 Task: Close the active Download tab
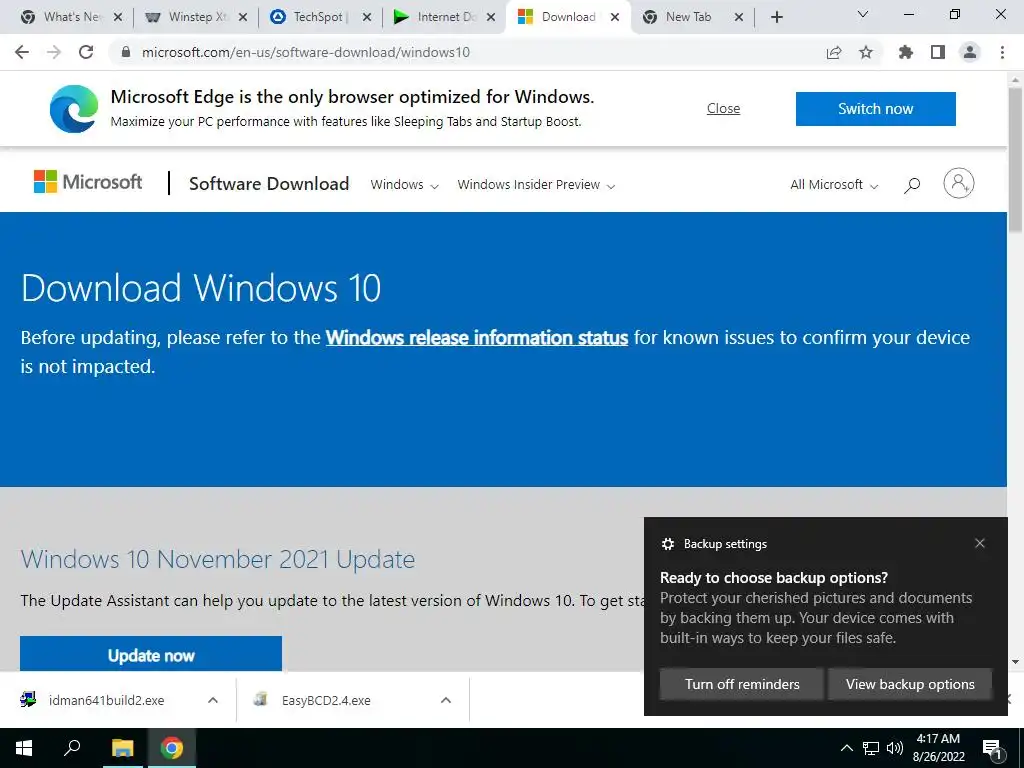pyautogui.click(x=615, y=18)
